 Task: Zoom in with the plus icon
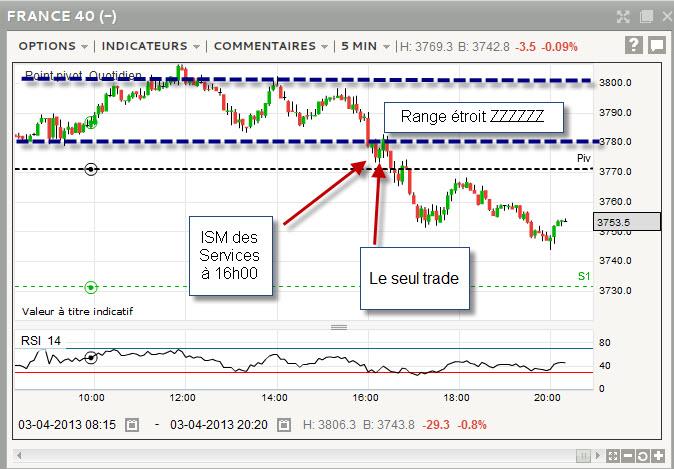[658, 456]
